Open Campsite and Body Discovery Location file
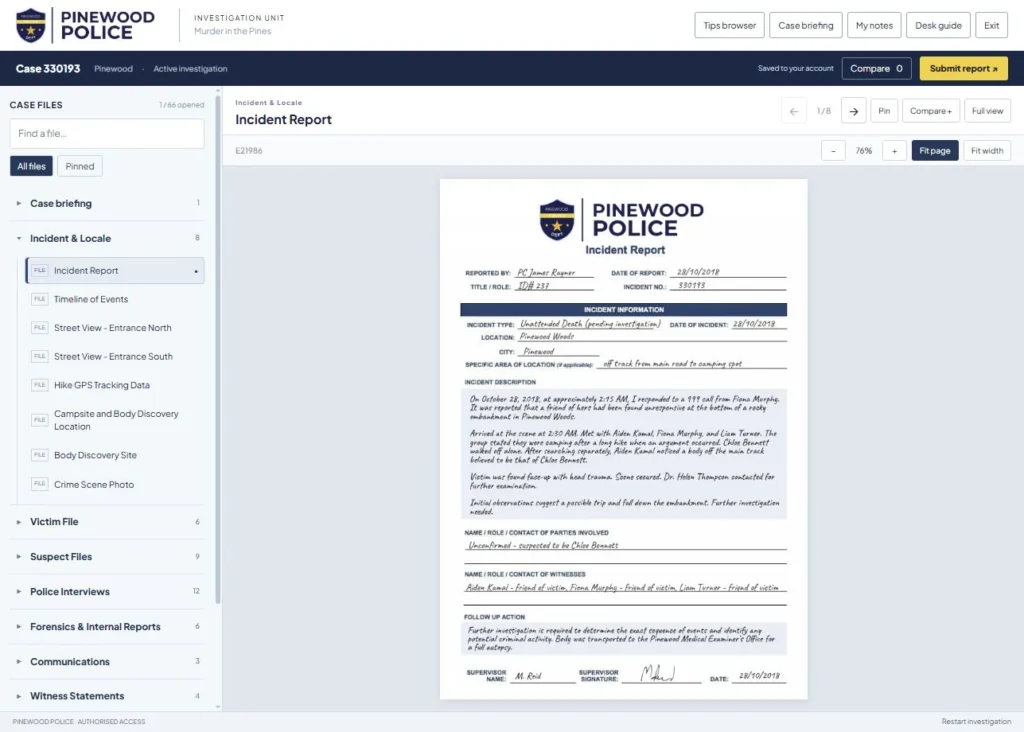 (x=115, y=420)
